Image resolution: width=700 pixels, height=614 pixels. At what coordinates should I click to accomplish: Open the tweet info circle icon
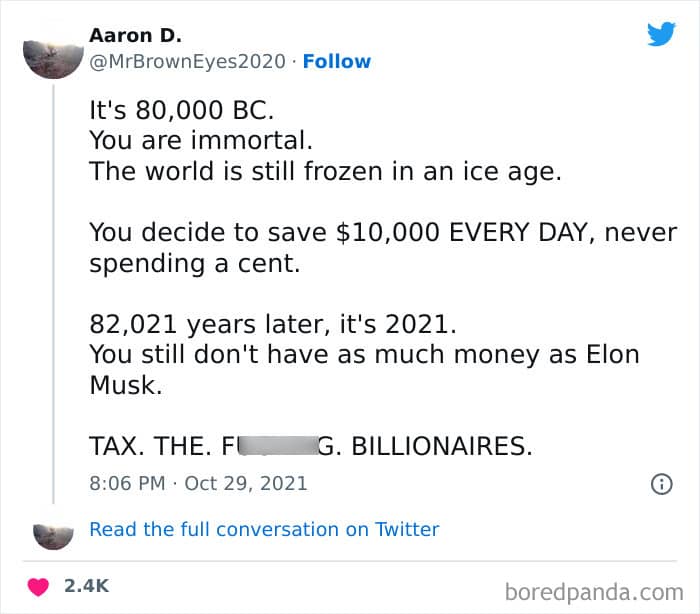(x=662, y=484)
